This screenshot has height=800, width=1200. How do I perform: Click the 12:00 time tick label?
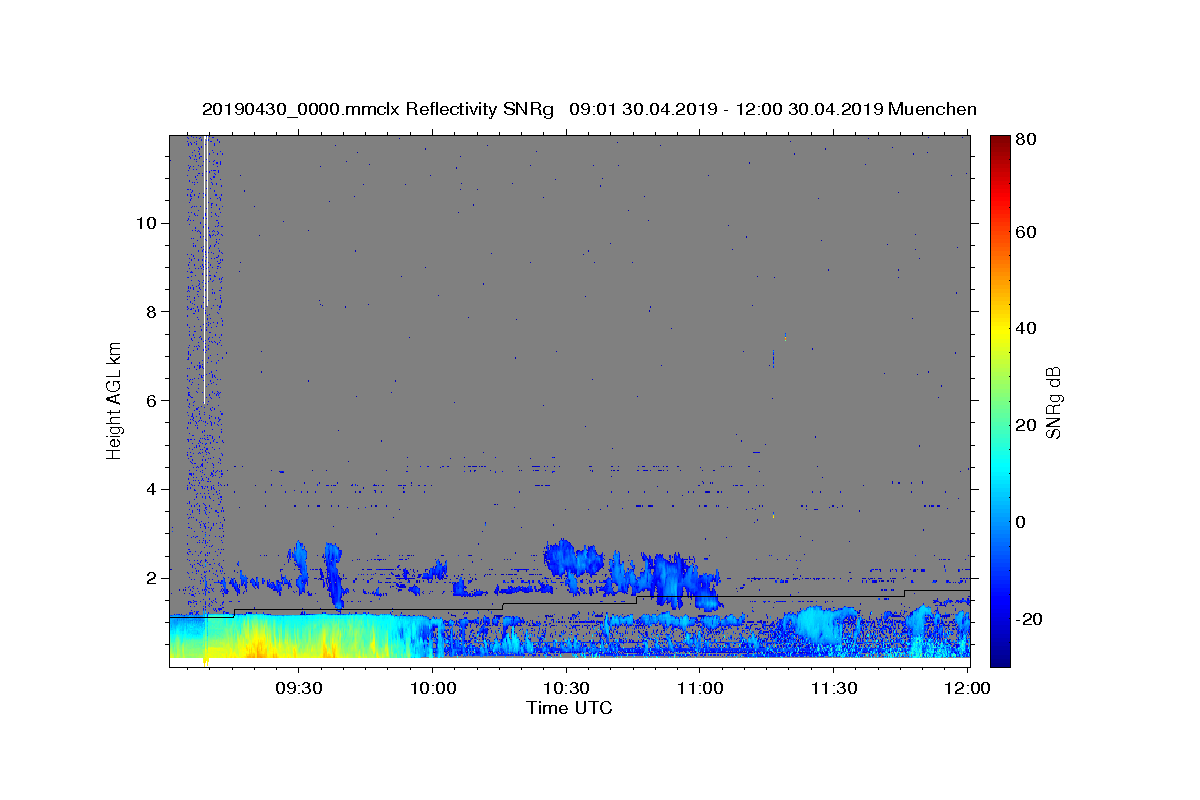point(967,688)
